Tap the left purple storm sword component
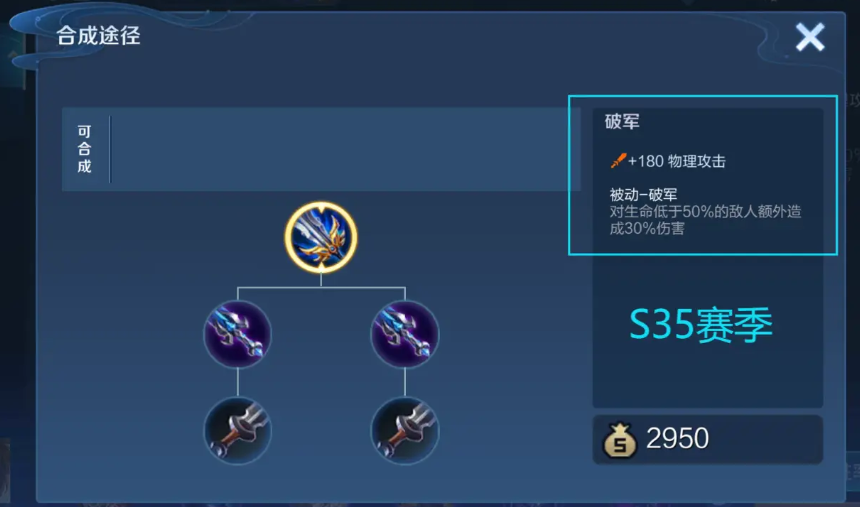 click(x=237, y=334)
